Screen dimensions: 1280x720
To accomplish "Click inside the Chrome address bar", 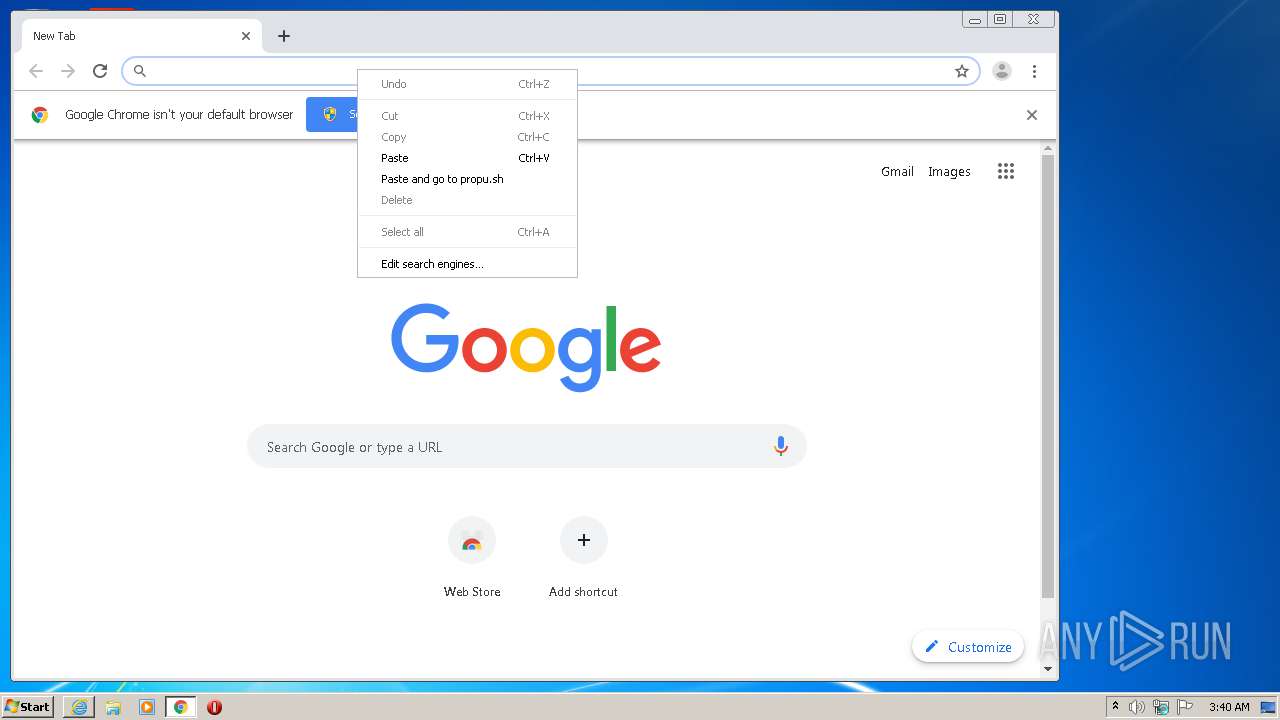I will click(551, 71).
